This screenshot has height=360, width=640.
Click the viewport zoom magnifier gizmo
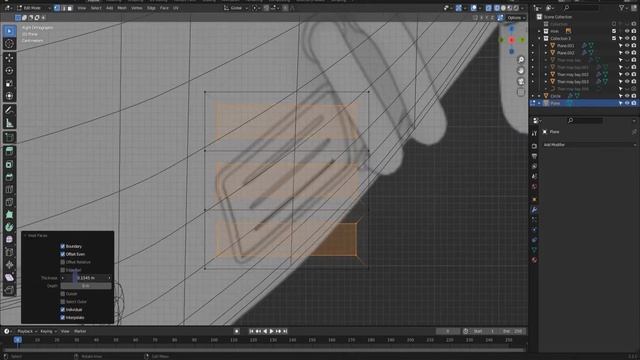[521, 60]
